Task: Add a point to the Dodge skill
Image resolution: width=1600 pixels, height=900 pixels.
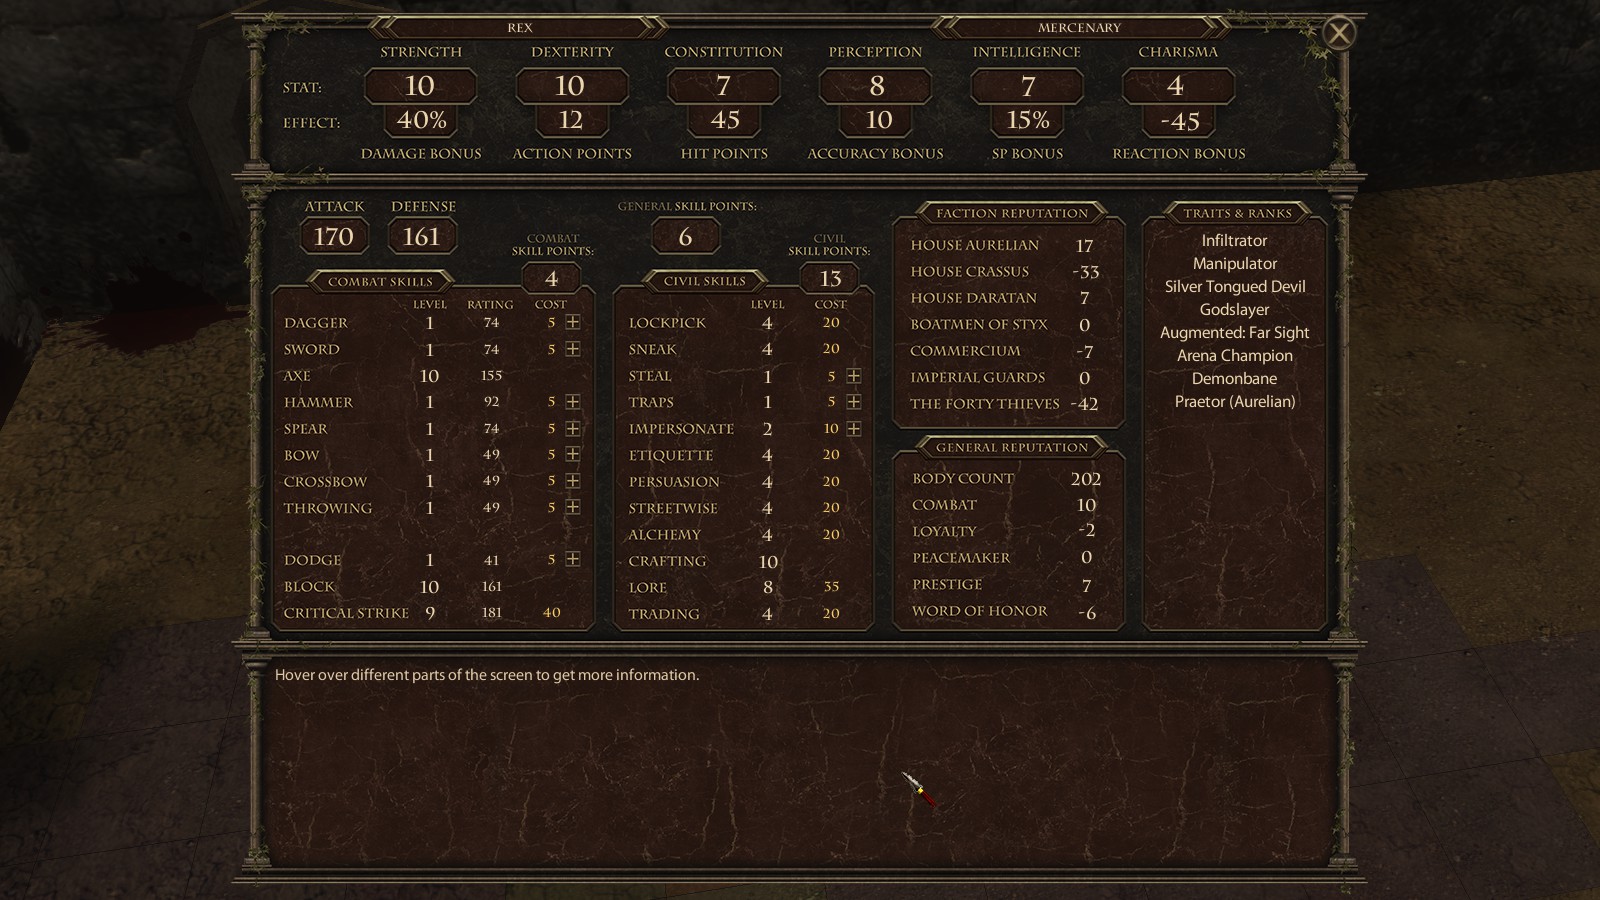Action: [x=573, y=560]
